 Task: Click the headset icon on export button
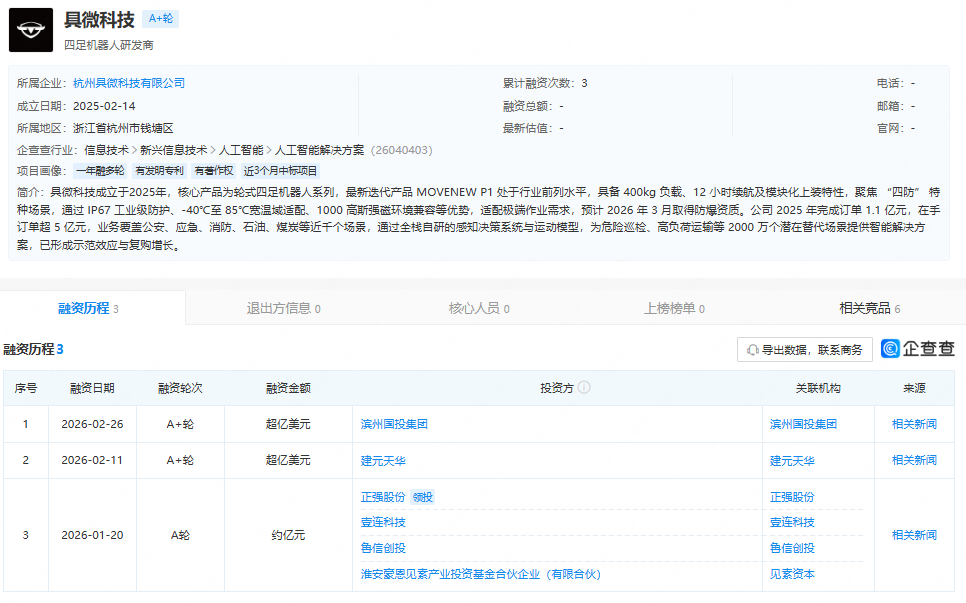[x=751, y=350]
